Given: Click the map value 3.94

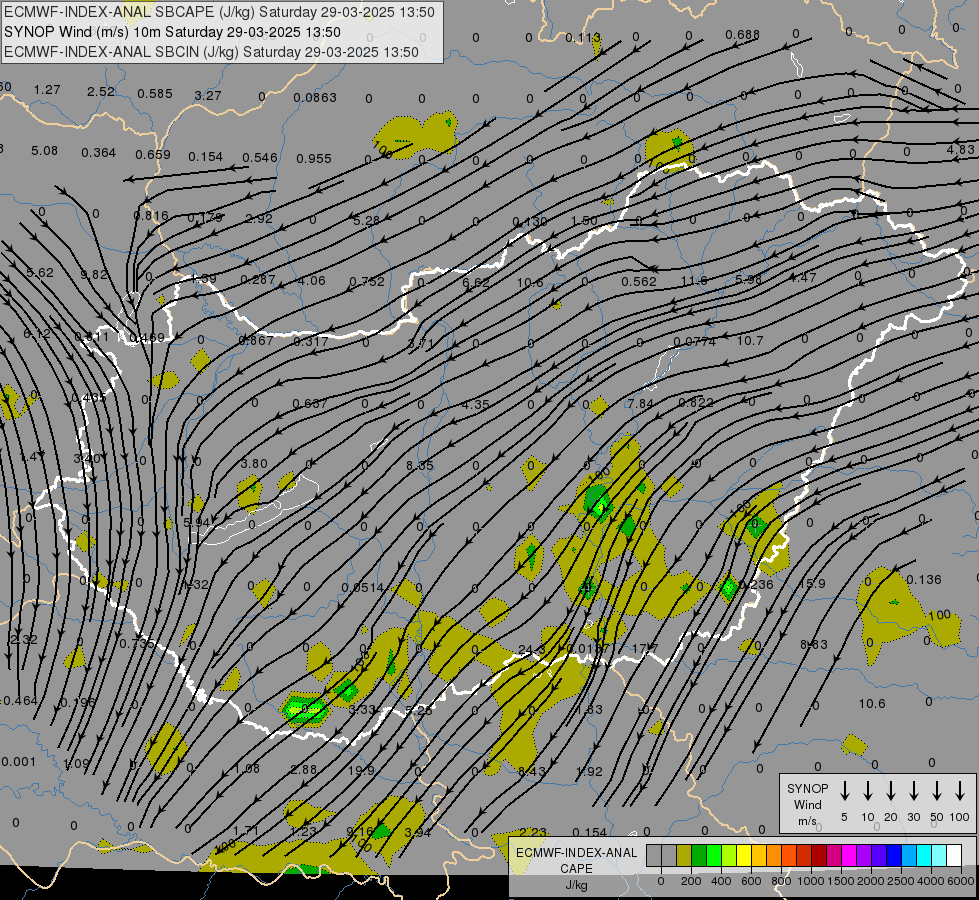Looking at the screenshot, I should (x=418, y=832).
